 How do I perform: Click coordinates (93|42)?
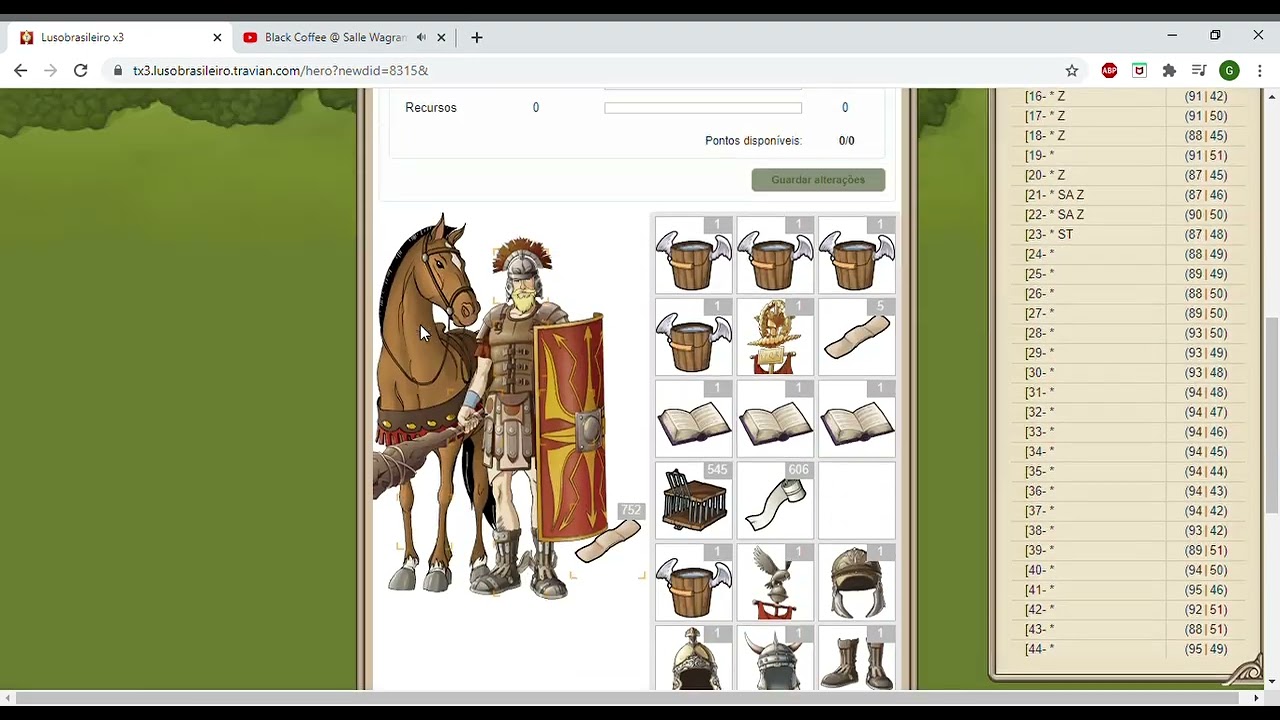tap(1205, 531)
